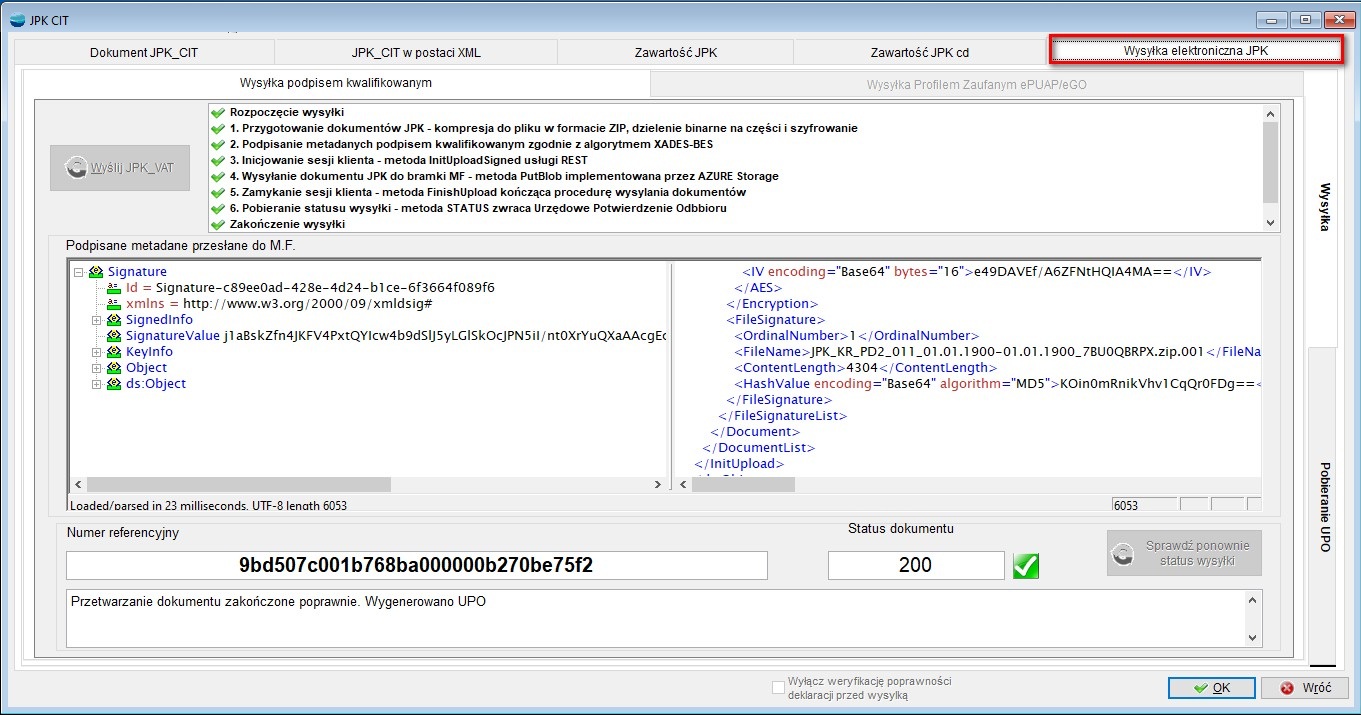Image resolution: width=1361 pixels, height=715 pixels.
Task: Toggle the Wyłącz weryfikację poprawności checkbox
Action: pos(778,687)
